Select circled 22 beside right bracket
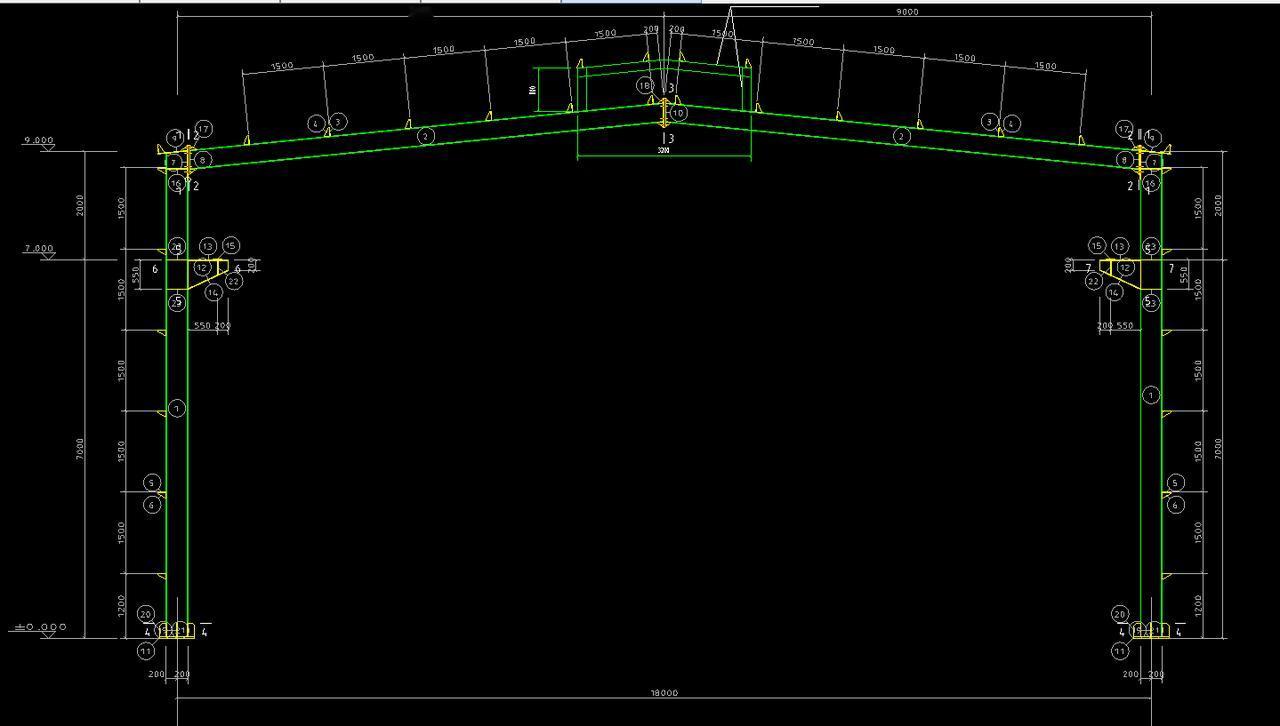Screen dimensions: 1280x726 pyautogui.click(x=1093, y=281)
